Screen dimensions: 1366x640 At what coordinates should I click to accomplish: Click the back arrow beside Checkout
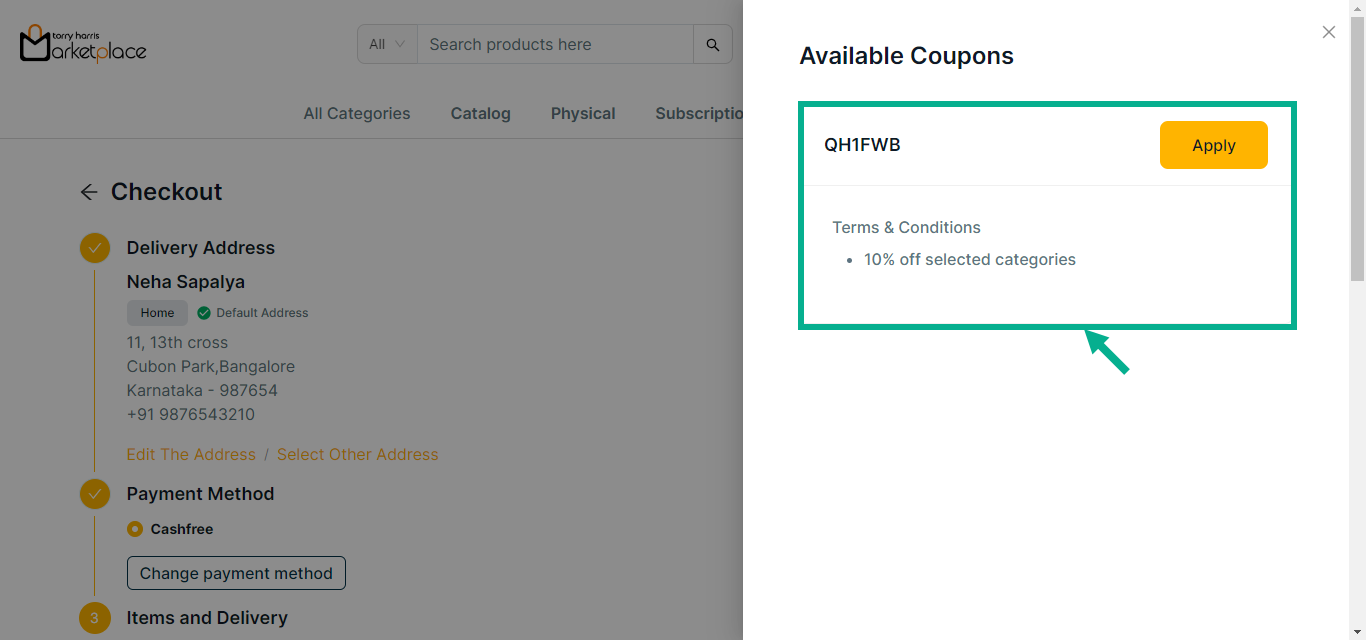pos(89,192)
